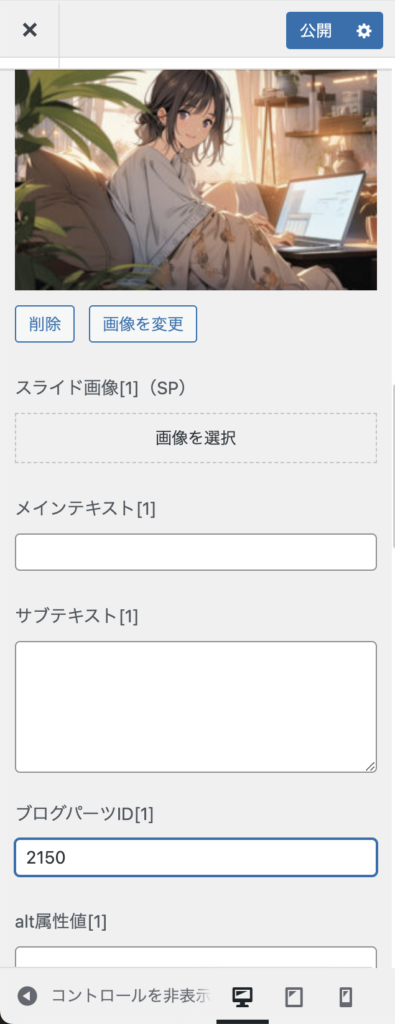Switch to desktop preview icon
395x1024 pixels.
(242, 997)
